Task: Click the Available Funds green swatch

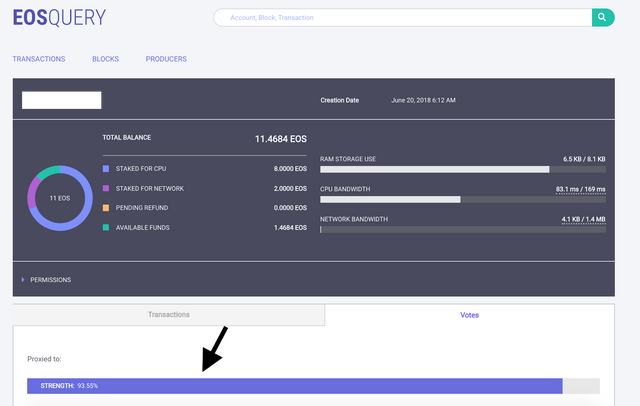Action: tap(106, 227)
